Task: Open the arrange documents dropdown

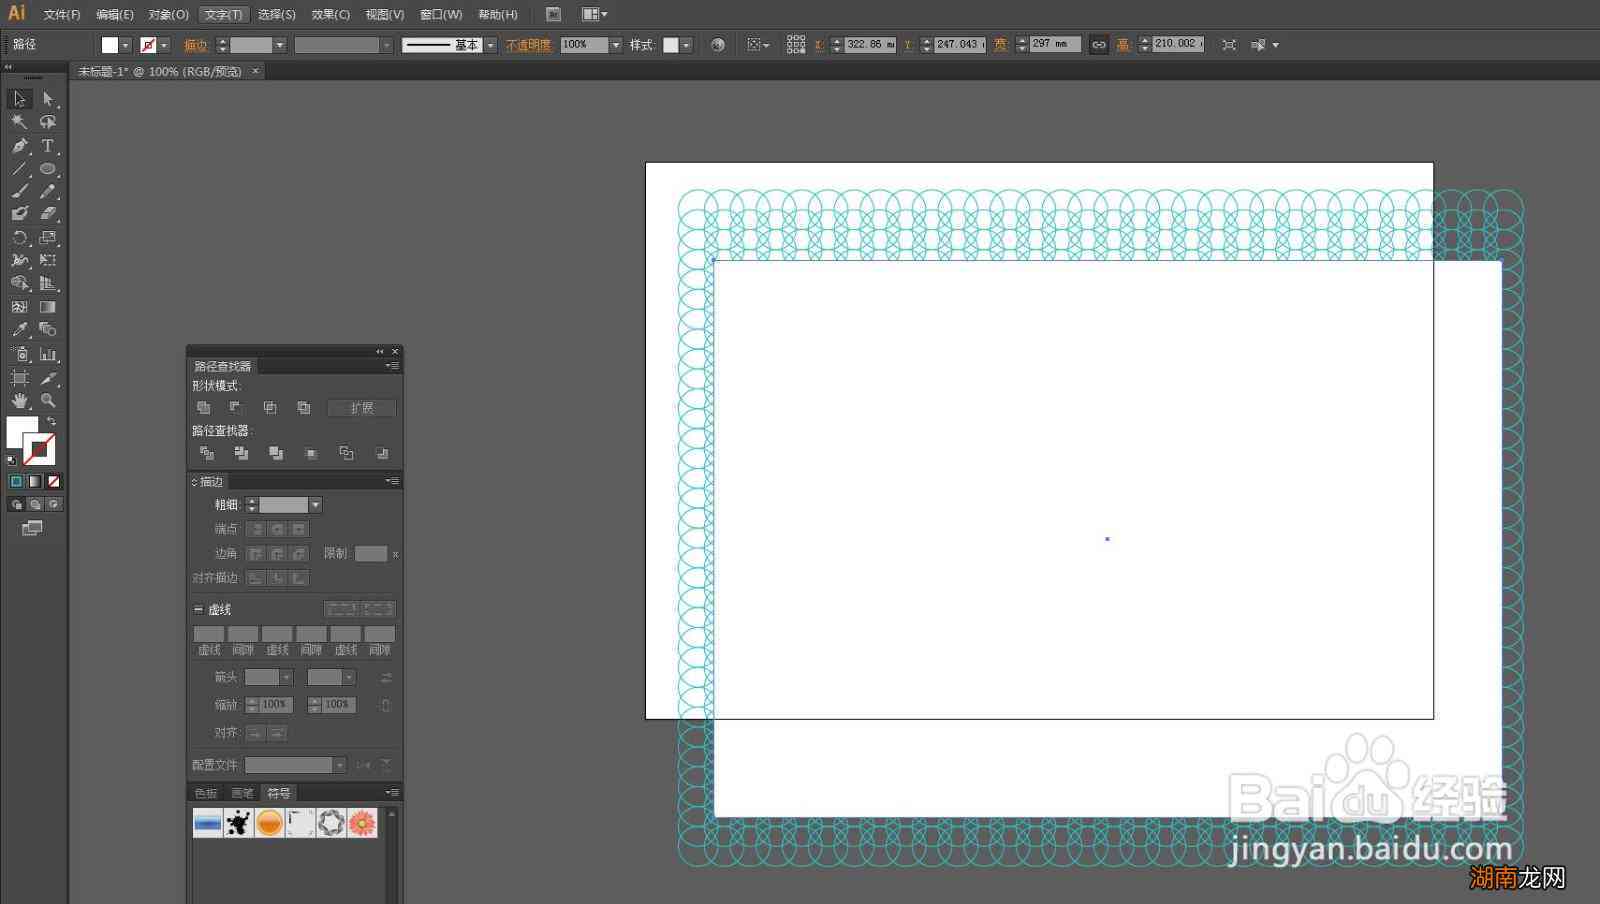Action: coord(595,14)
